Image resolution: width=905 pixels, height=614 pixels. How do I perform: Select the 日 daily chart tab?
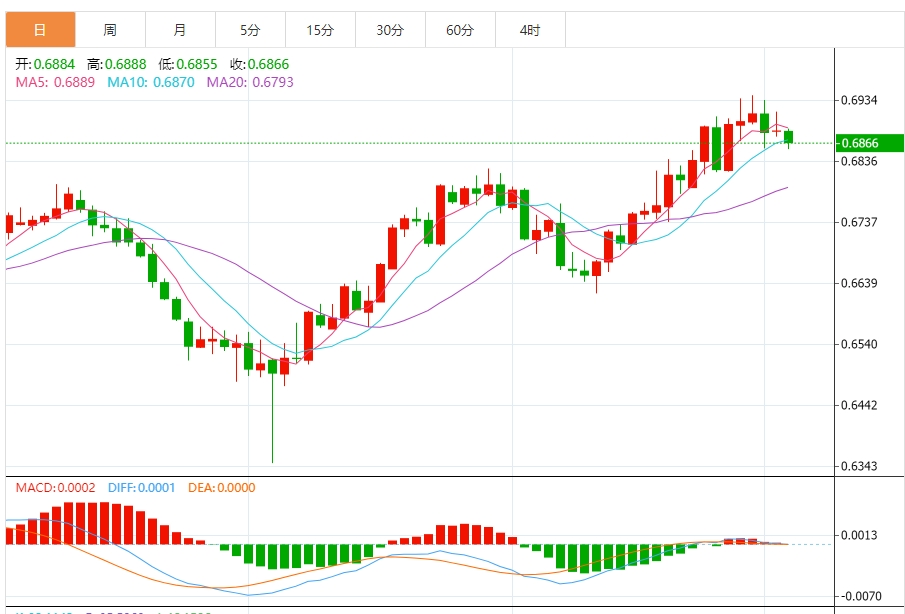(40, 30)
